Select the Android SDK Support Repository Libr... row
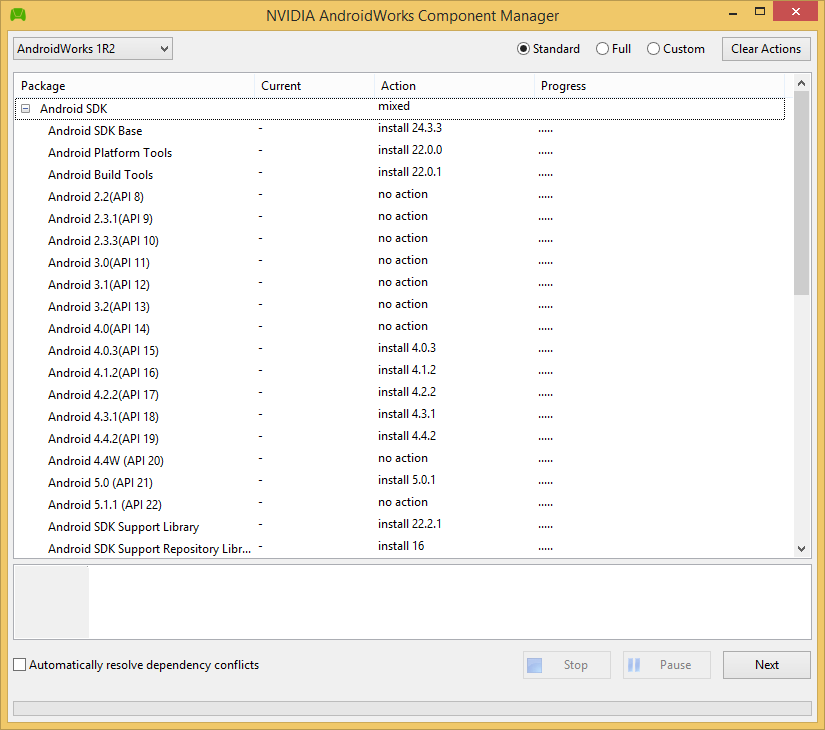The height and width of the screenshot is (730, 825). click(400, 549)
